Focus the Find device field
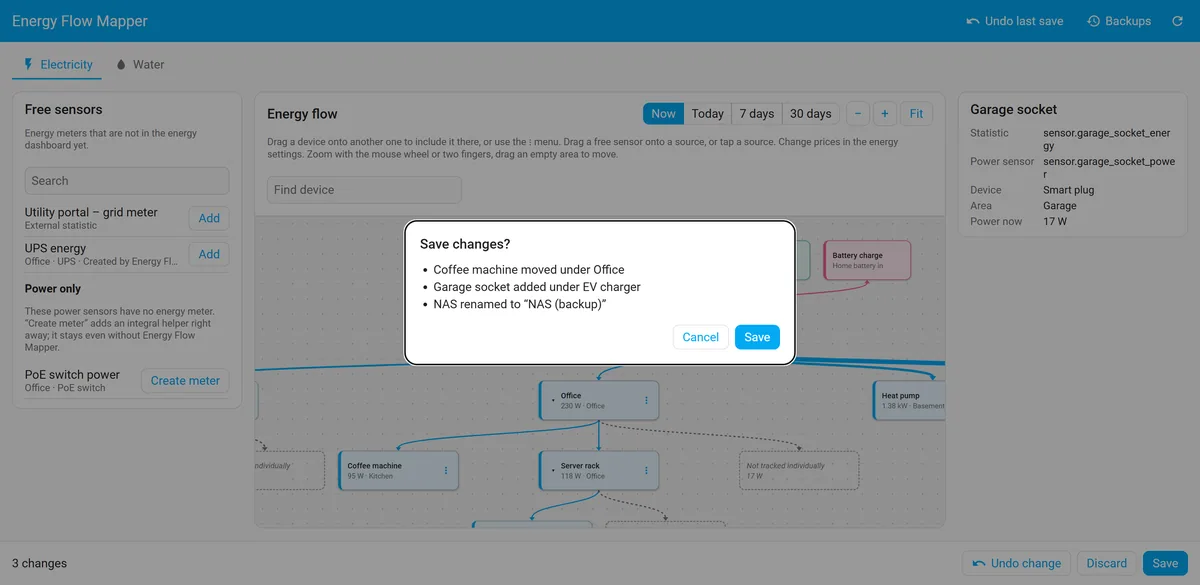The image size is (1200, 585). [x=364, y=190]
